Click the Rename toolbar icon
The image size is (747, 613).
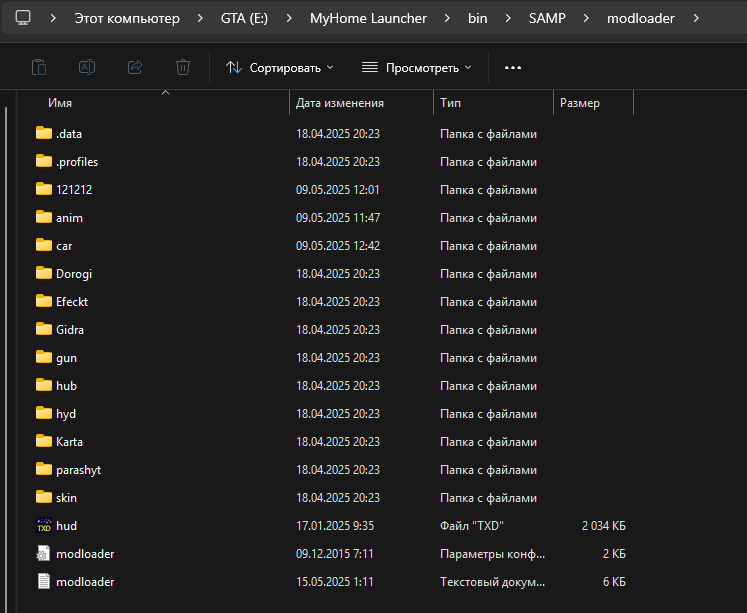[x=87, y=67]
